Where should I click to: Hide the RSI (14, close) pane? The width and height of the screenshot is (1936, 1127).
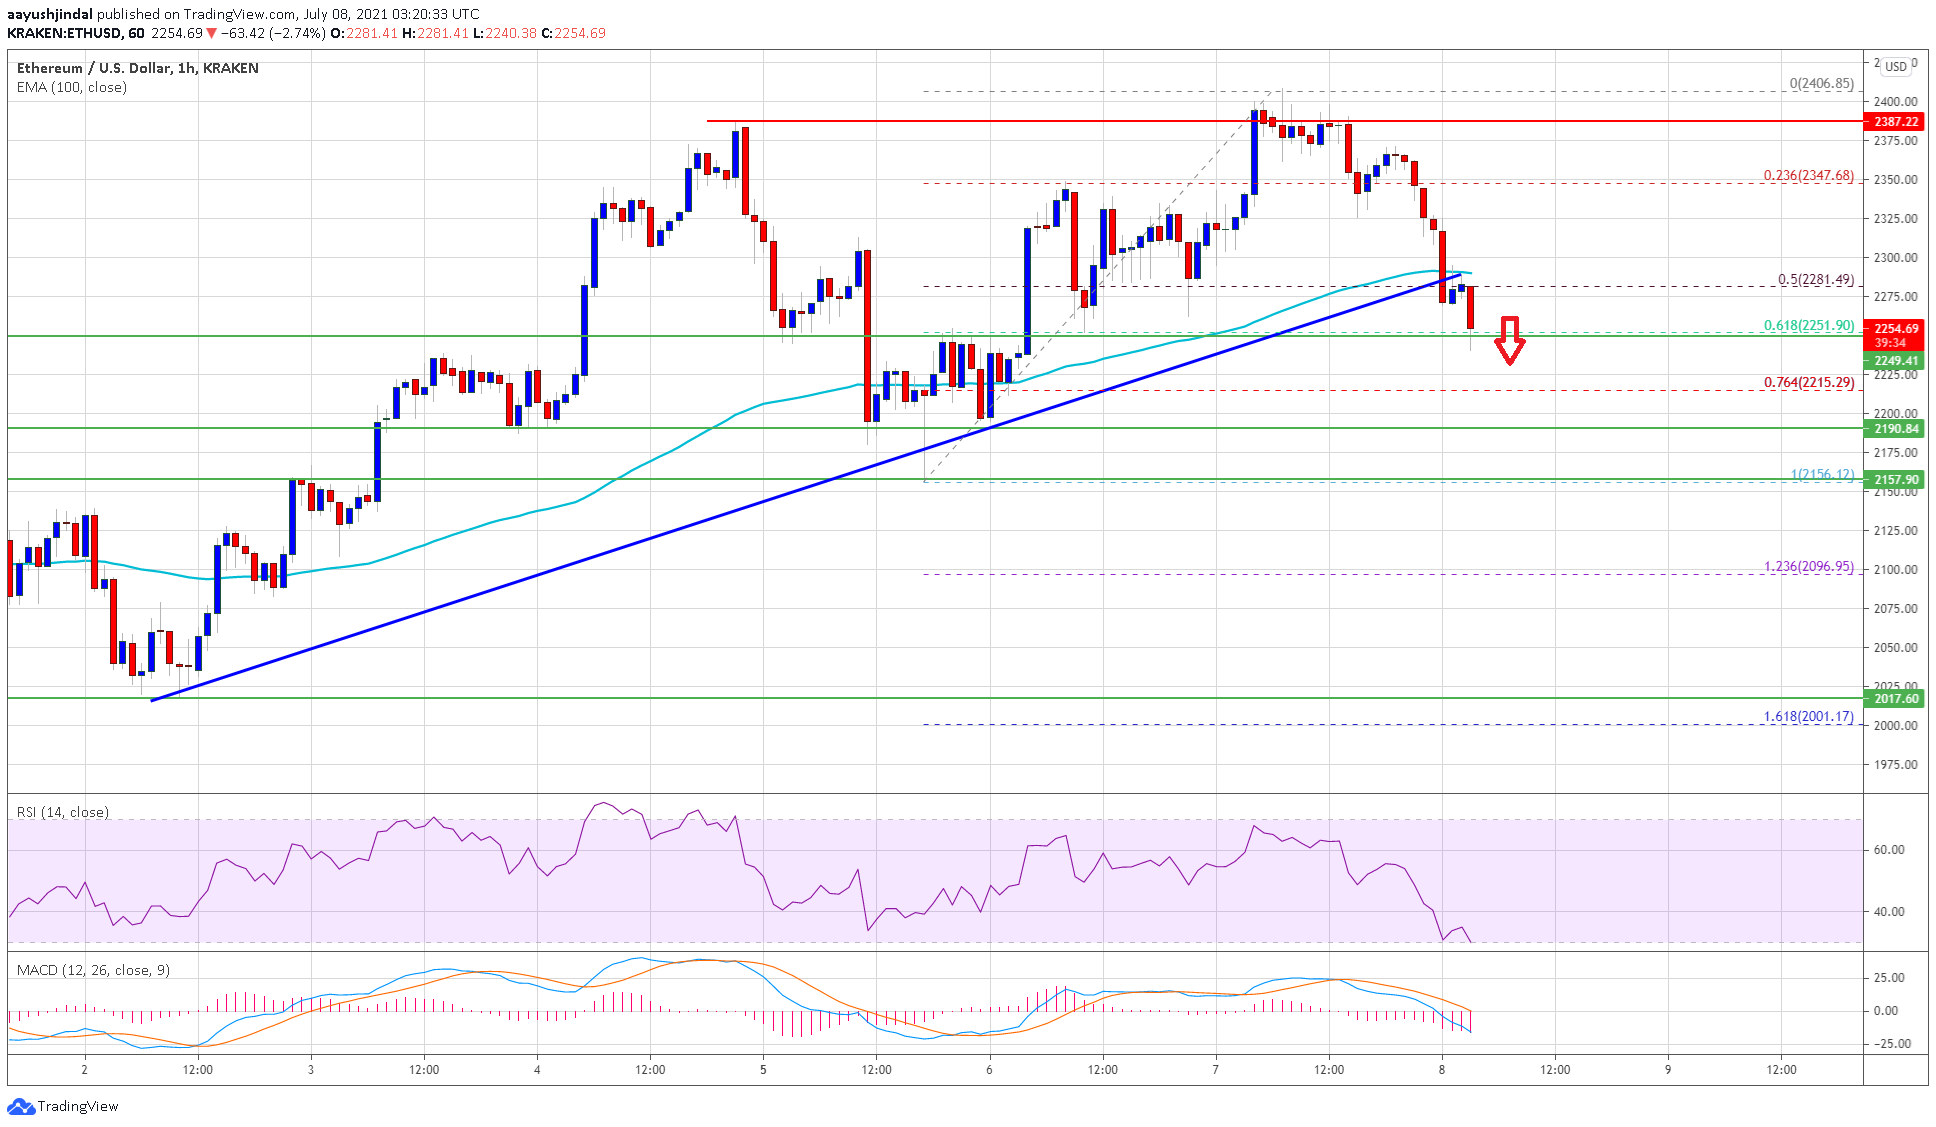62,813
